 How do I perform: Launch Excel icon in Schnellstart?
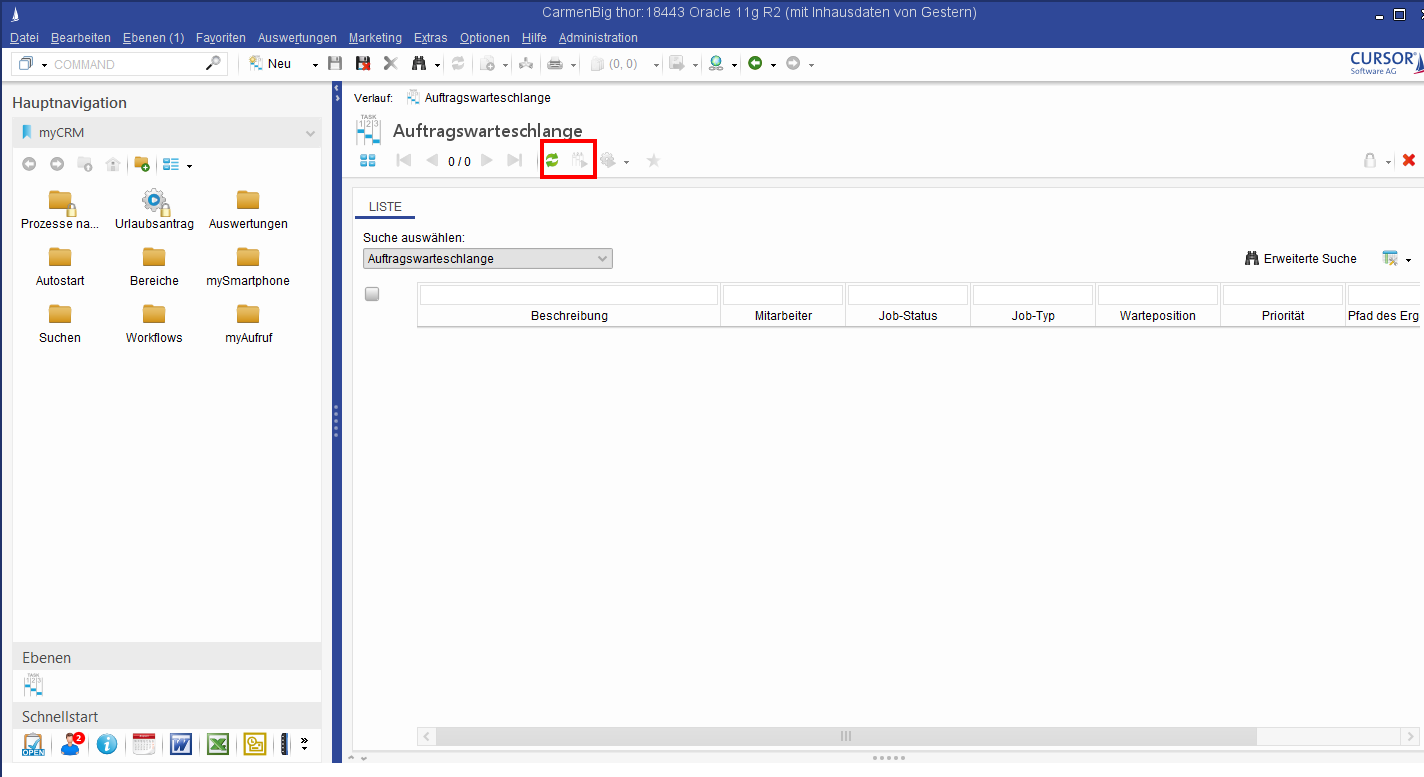pos(218,744)
